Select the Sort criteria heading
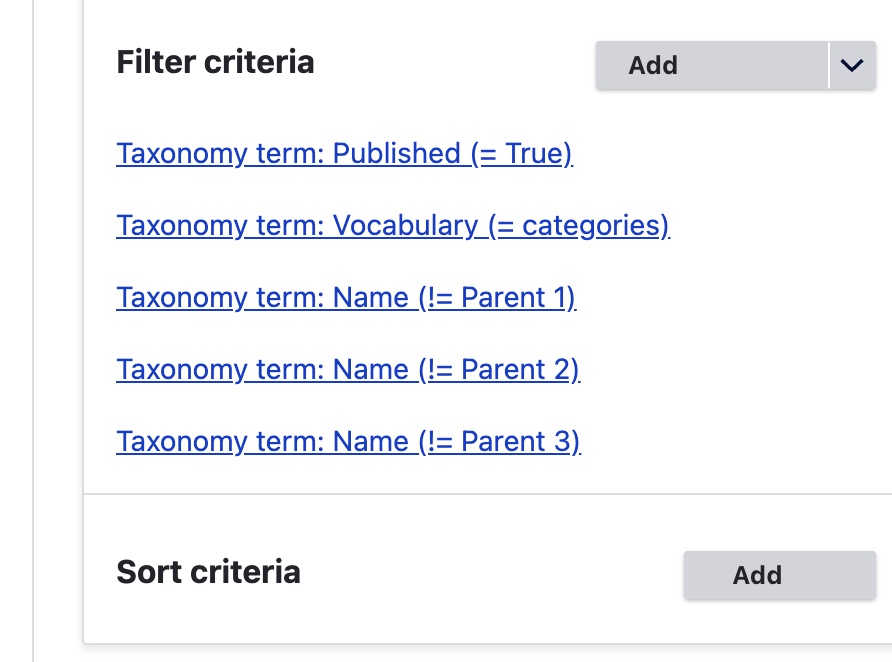 (x=208, y=572)
